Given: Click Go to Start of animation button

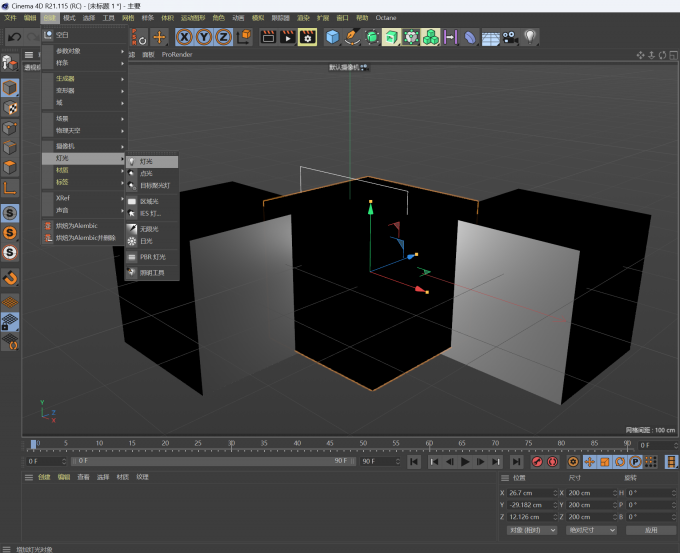Looking at the screenshot, I should point(414,462).
